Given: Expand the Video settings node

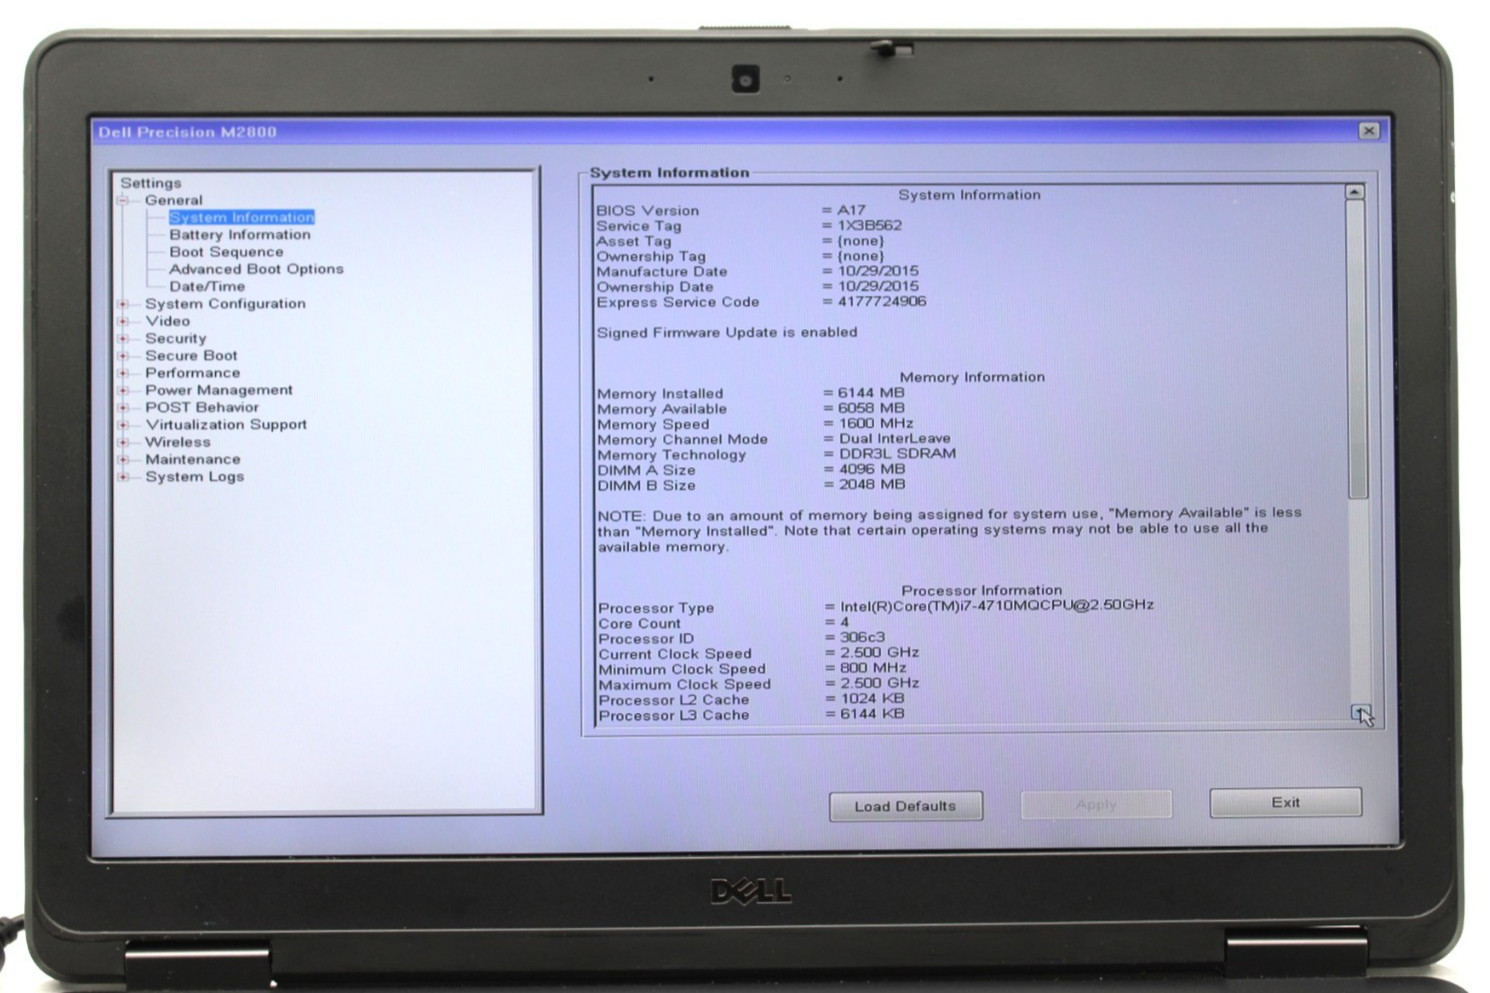Looking at the screenshot, I should pyautogui.click(x=124, y=321).
